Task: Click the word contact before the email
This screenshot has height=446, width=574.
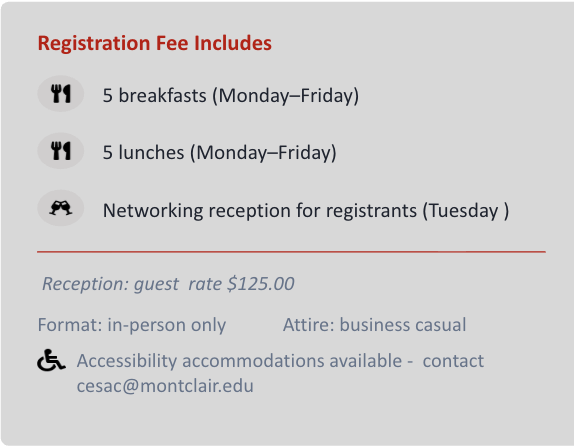Action: click(453, 361)
